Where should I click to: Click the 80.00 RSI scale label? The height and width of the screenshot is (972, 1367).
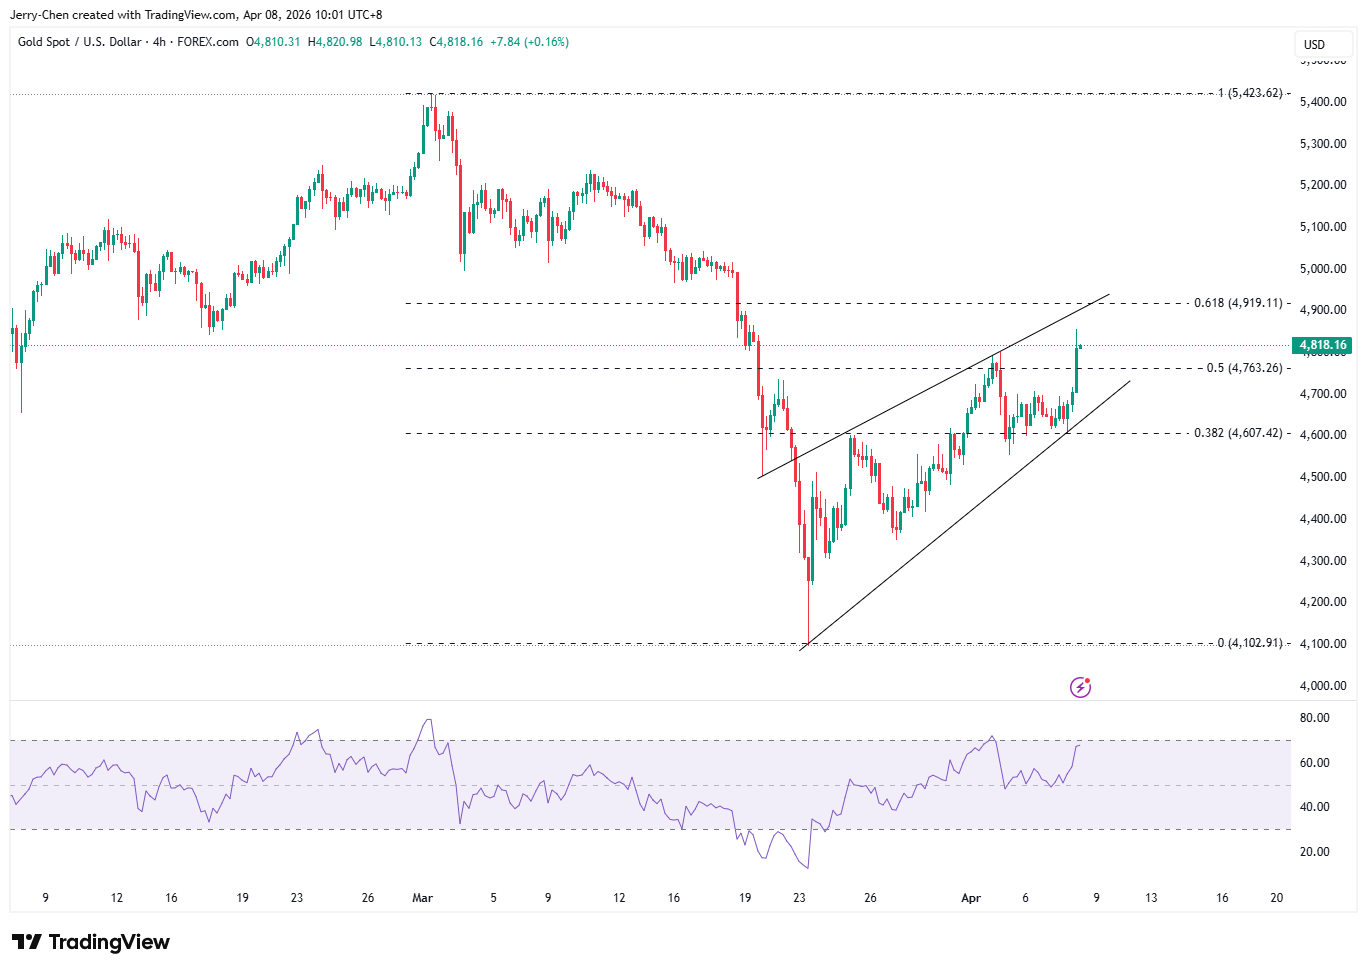(x=1314, y=718)
